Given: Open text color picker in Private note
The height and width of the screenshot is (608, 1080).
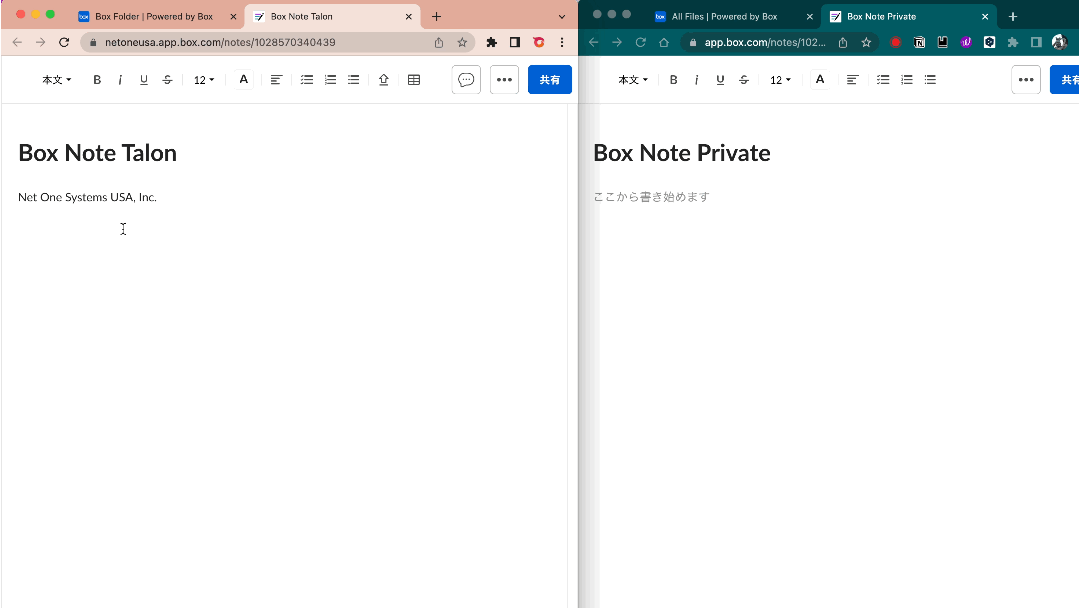Looking at the screenshot, I should pos(820,80).
